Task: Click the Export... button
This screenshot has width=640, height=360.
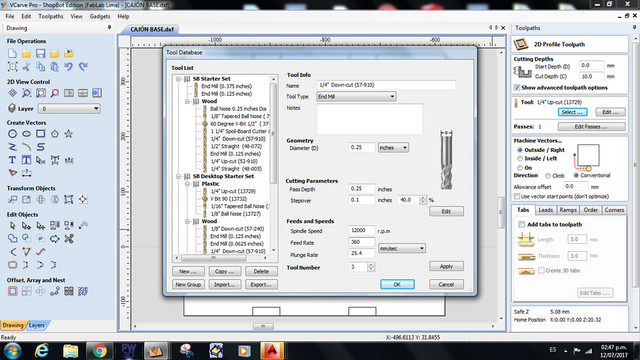Action: click(x=261, y=284)
